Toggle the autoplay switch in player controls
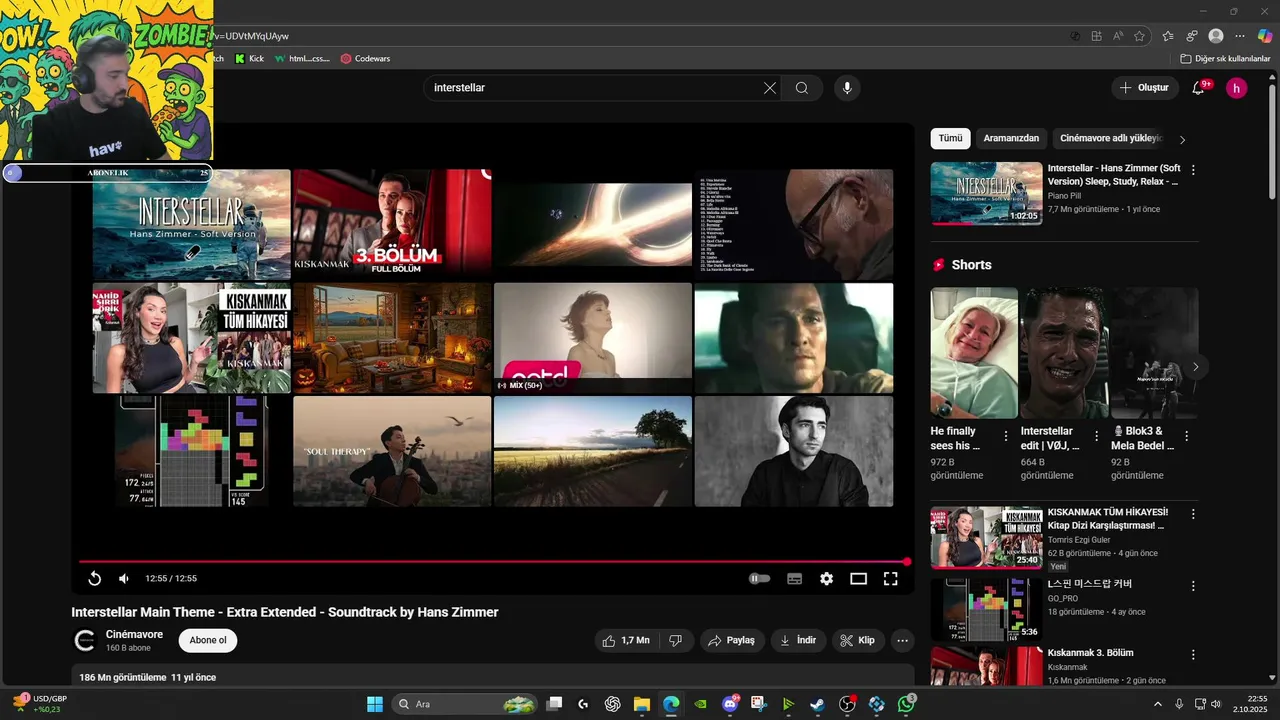 click(760, 578)
